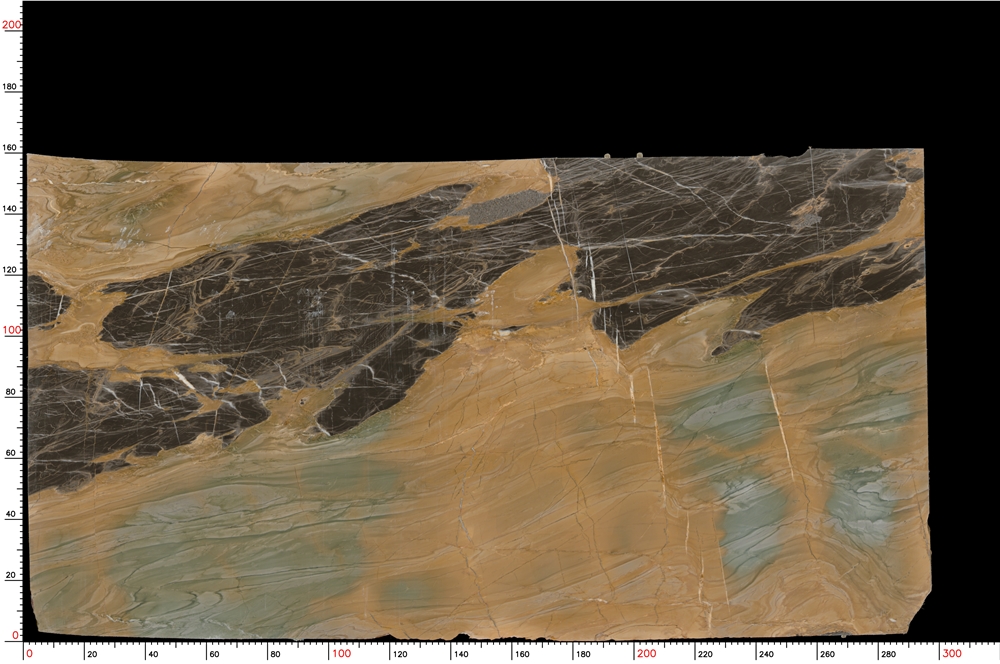Click the ruler origin 0 at the bottom-left corner

pyautogui.click(x=29, y=653)
